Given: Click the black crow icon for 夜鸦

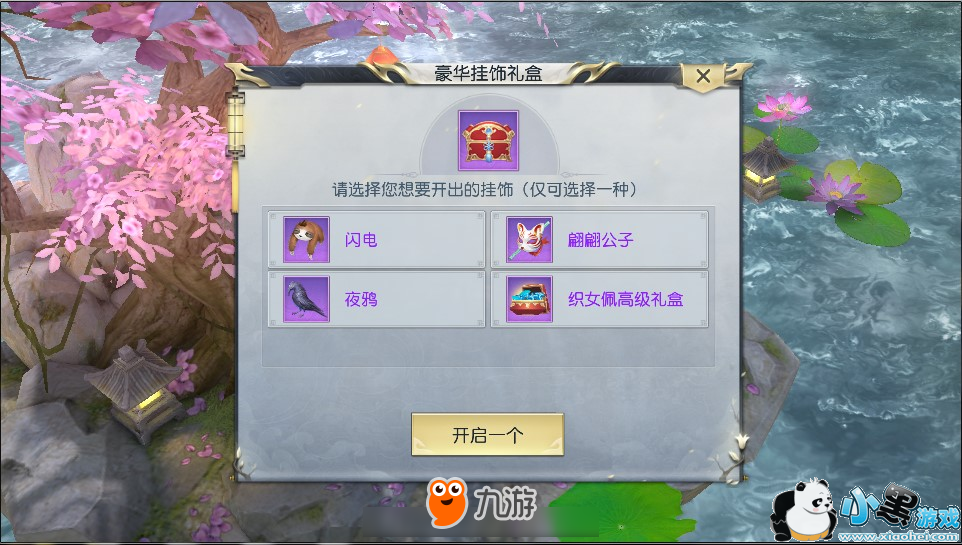Looking at the screenshot, I should pos(306,299).
